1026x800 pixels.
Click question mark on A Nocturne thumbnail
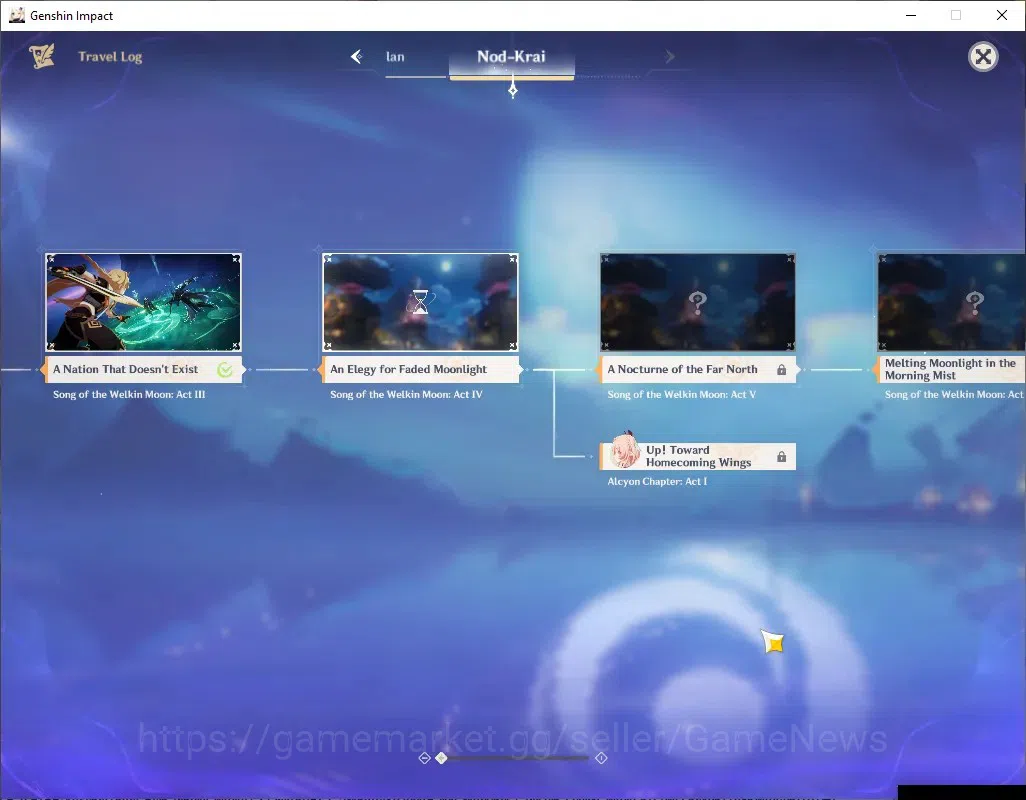698,302
